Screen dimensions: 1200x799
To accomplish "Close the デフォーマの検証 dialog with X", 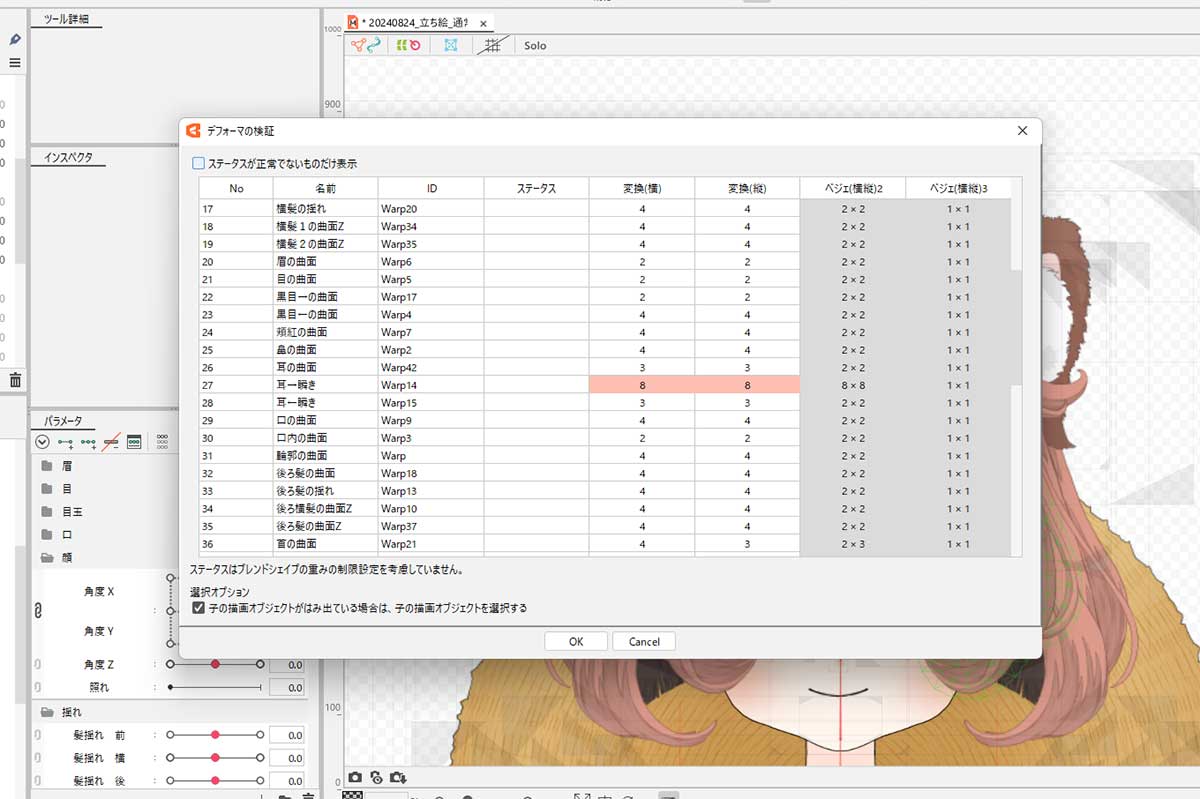I will (x=1022, y=131).
